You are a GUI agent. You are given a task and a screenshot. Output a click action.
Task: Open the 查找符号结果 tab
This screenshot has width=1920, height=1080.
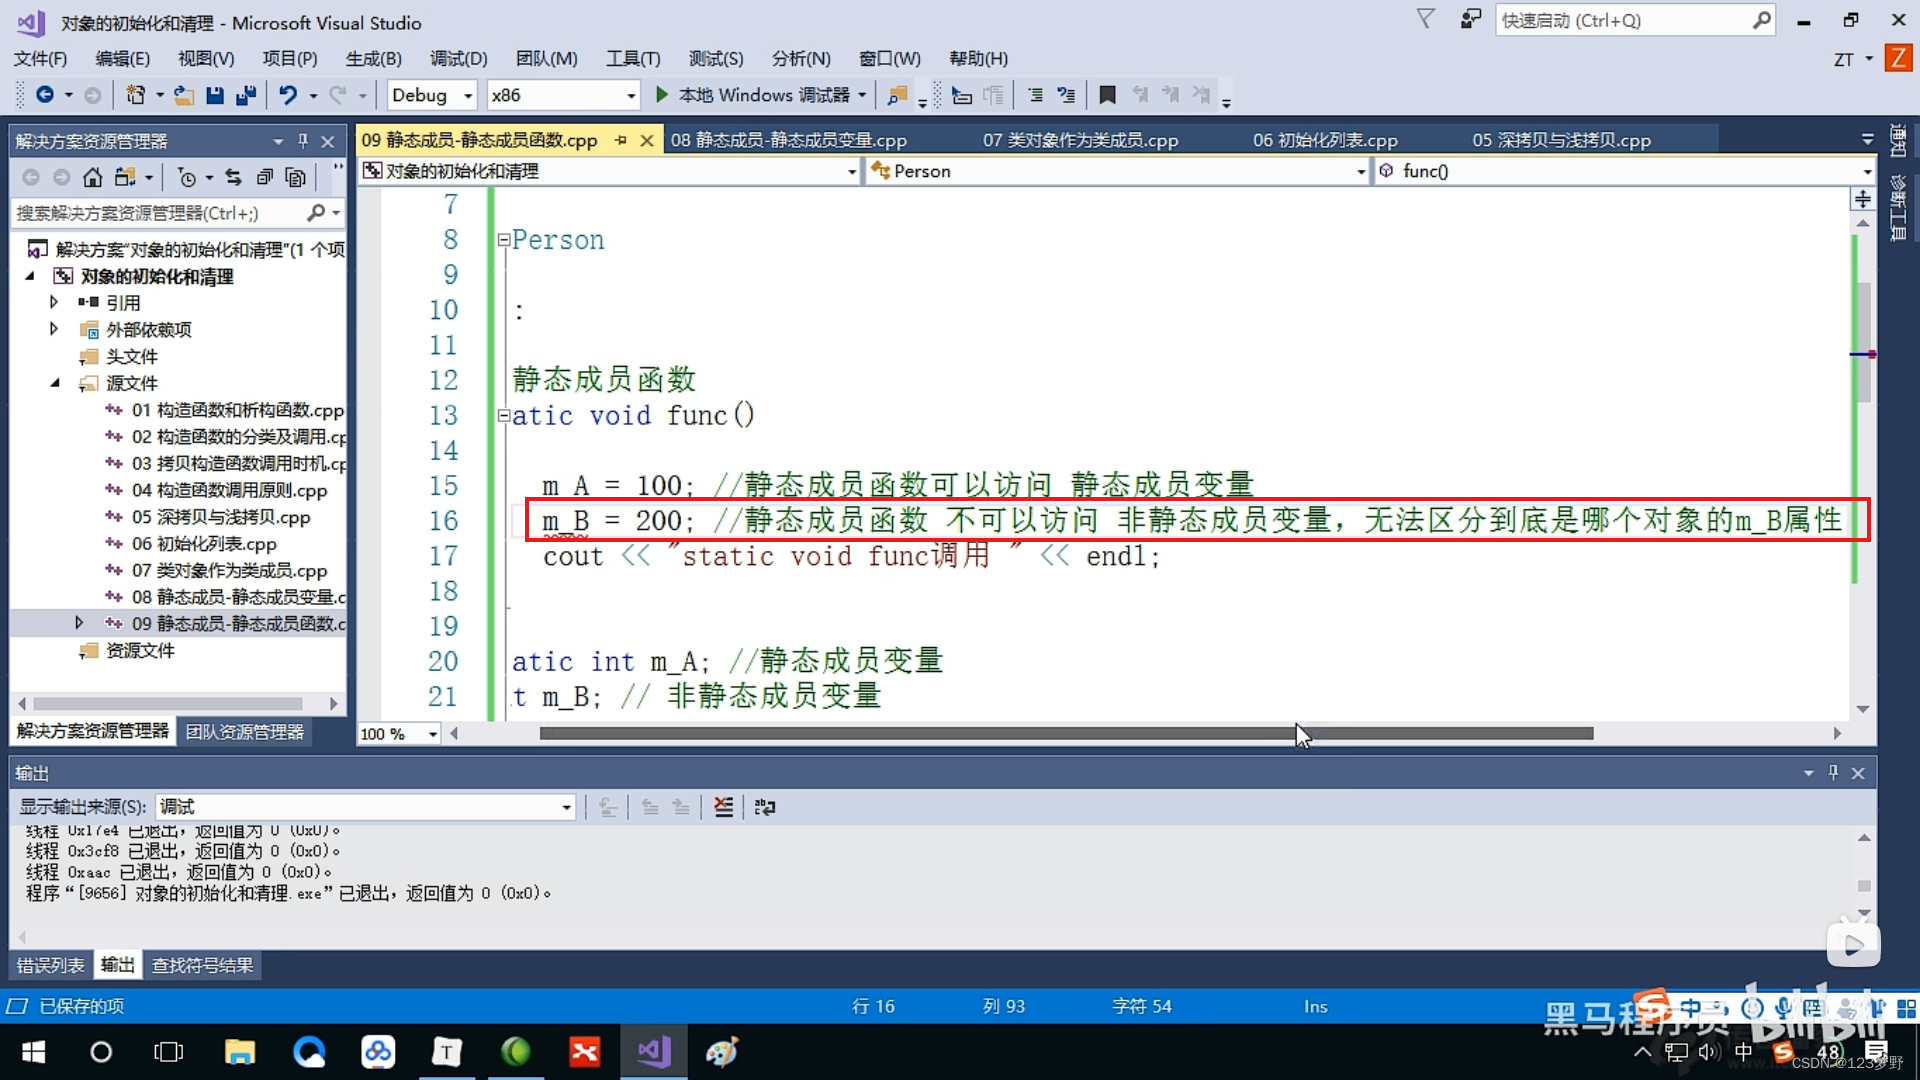click(x=202, y=965)
